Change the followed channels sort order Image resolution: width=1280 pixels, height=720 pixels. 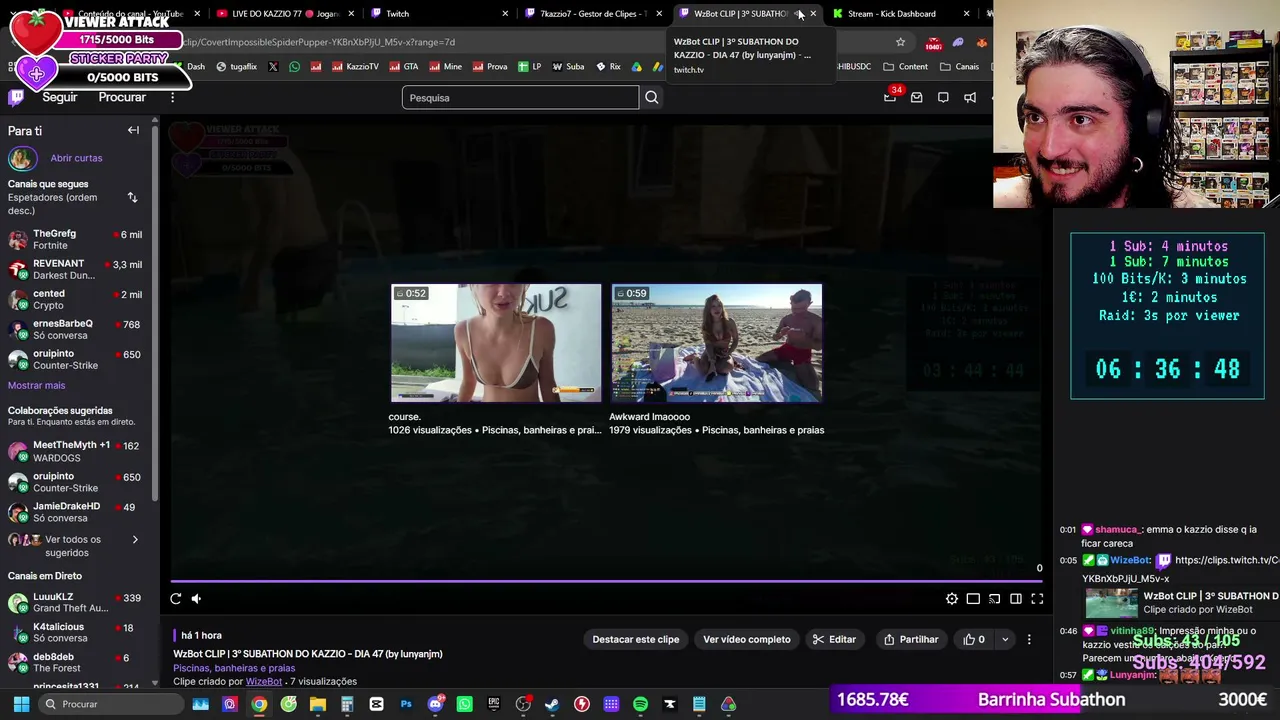132,197
